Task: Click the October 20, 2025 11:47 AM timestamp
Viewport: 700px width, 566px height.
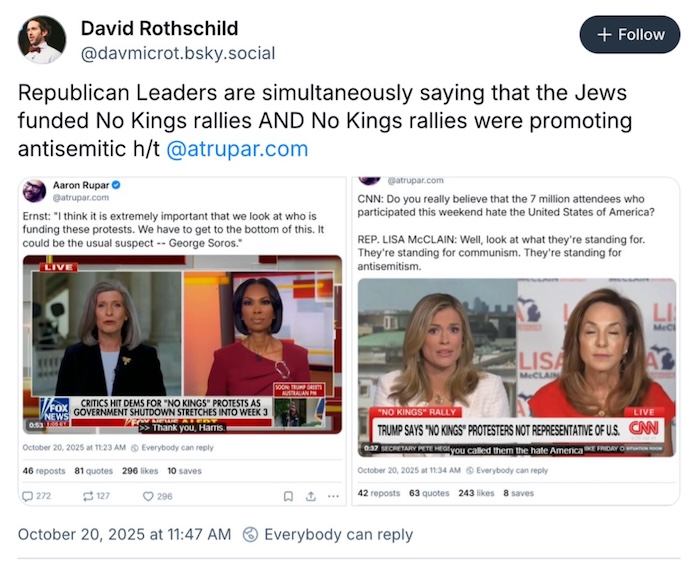Action: pyautogui.click(x=125, y=534)
